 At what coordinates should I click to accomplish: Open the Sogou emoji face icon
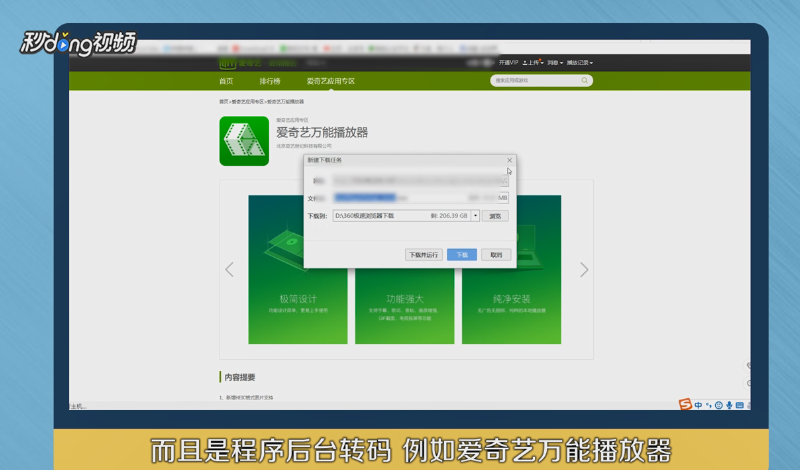[718, 405]
